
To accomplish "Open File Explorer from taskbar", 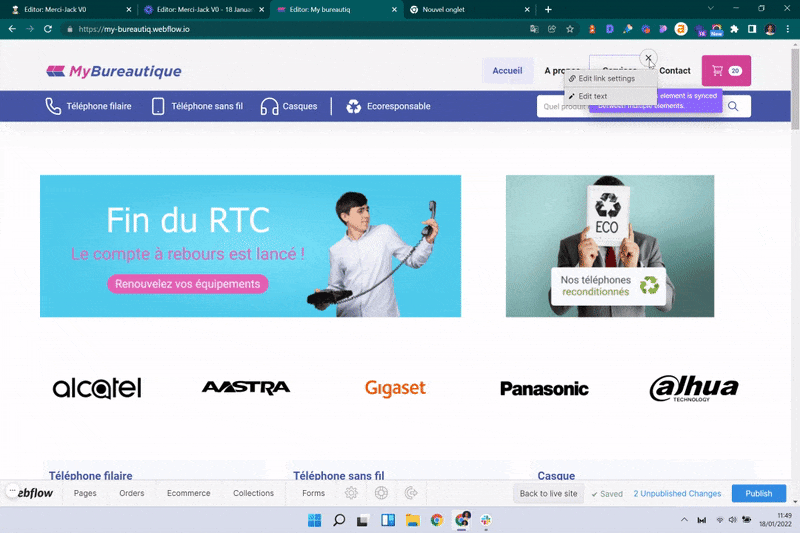I will coord(412,520).
